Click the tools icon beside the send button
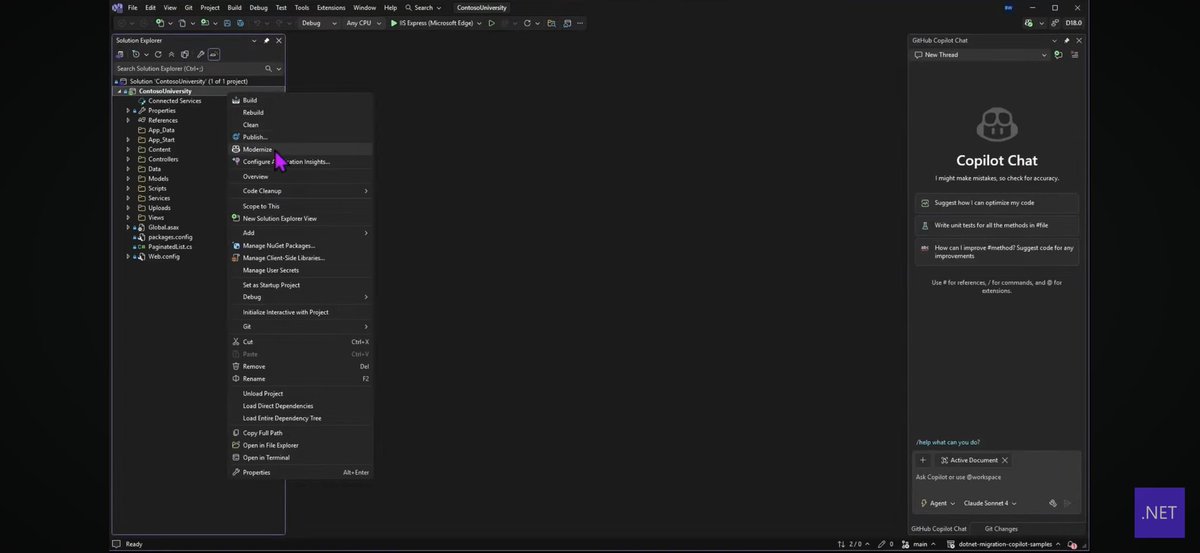 point(1053,503)
